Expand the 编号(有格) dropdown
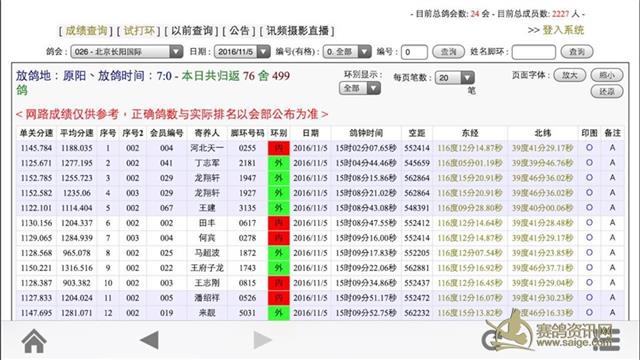This screenshot has height=360, width=640. [347, 52]
